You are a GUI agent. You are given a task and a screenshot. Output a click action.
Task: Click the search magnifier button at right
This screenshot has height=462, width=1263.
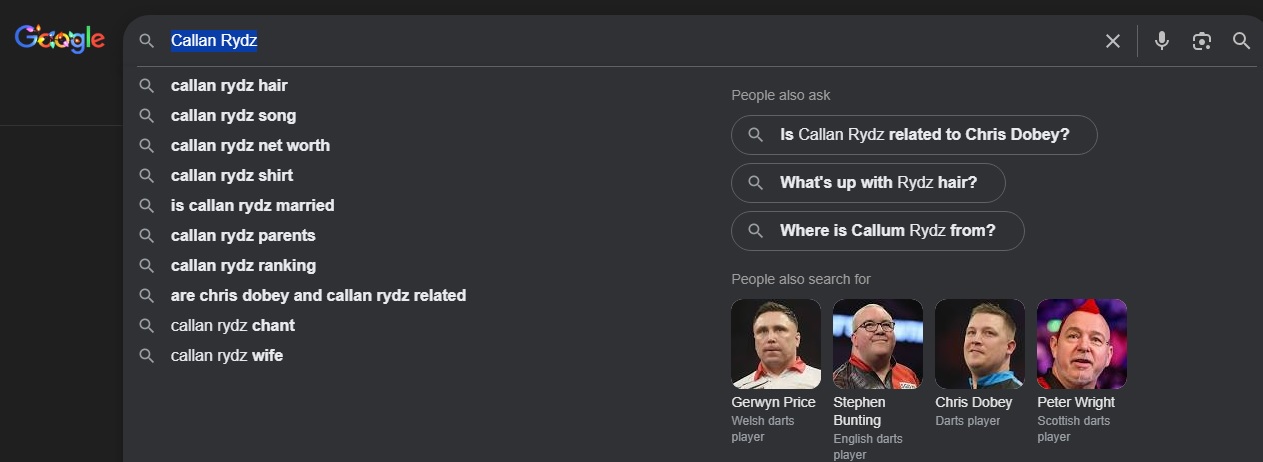coord(1241,41)
